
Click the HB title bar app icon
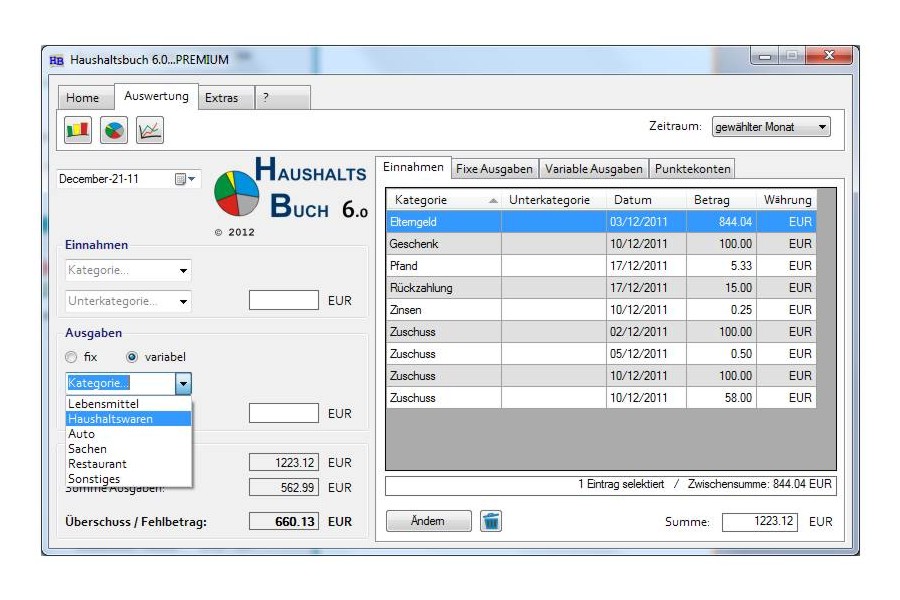click(56, 60)
